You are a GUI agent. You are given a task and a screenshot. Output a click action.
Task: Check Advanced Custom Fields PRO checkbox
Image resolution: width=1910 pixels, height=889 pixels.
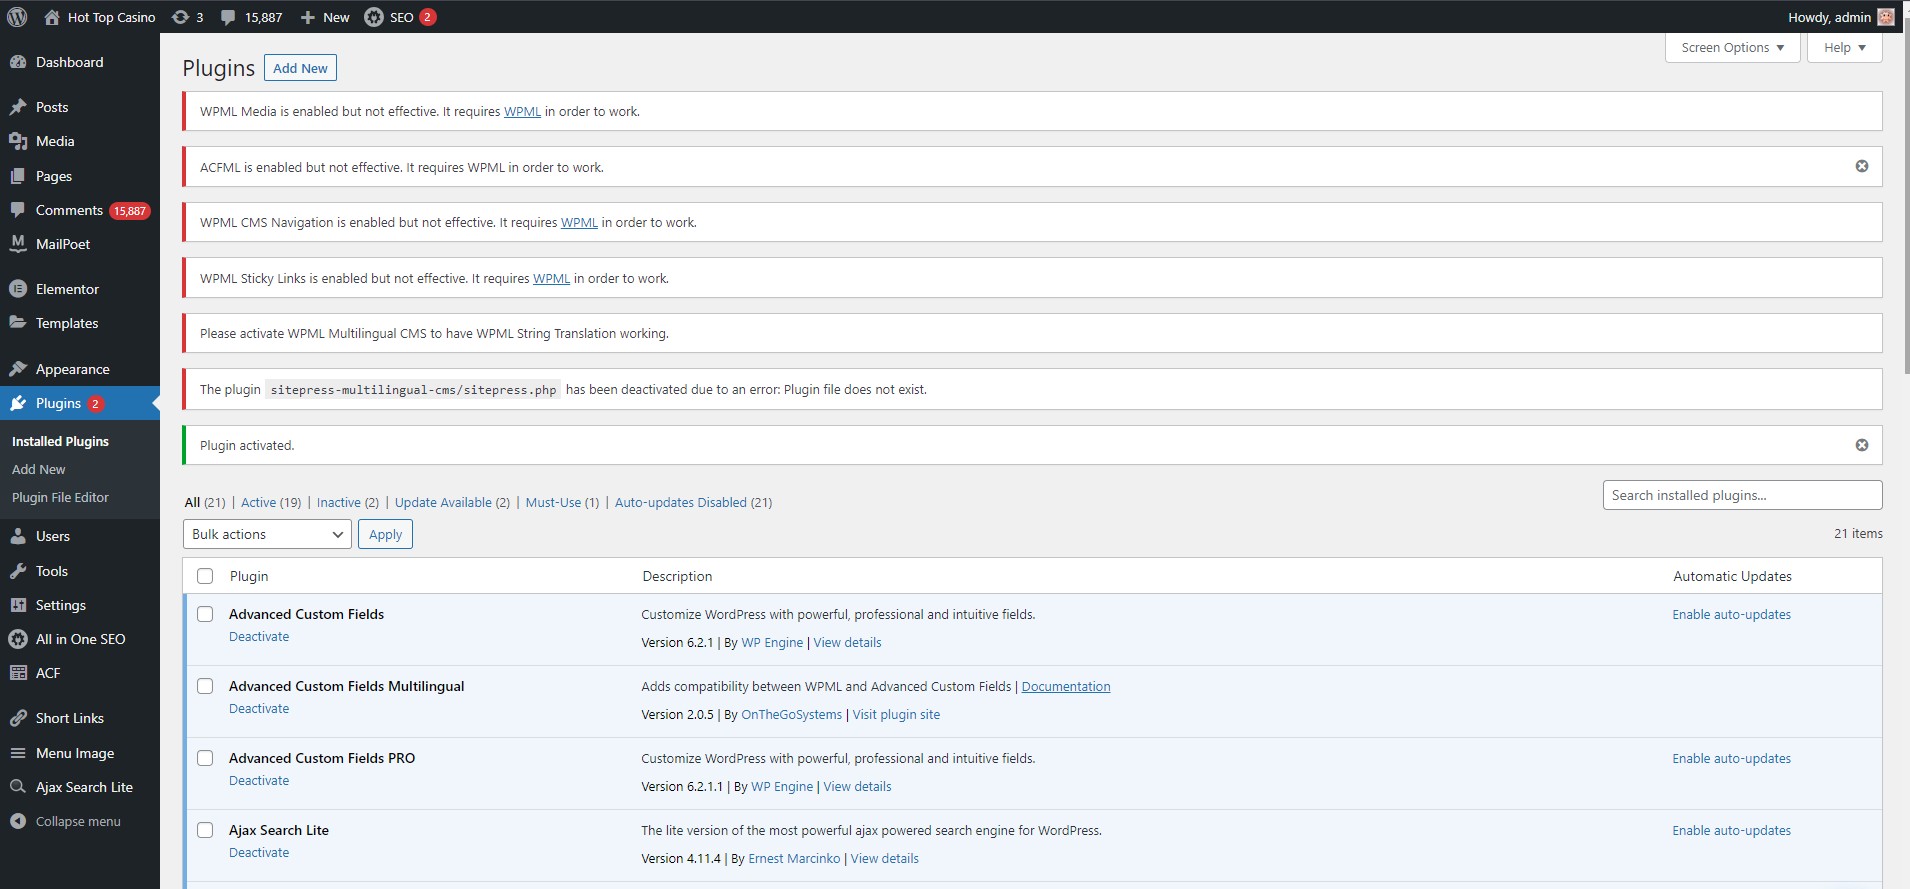point(205,758)
